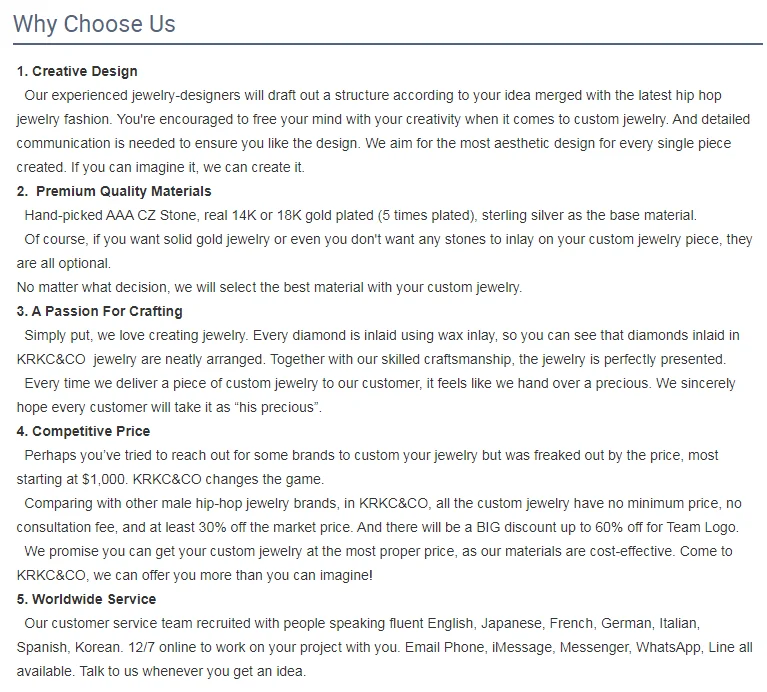767x692 pixels.
Task: Click the horizontal divider under the main heading
Action: pyautogui.click(x=388, y=44)
